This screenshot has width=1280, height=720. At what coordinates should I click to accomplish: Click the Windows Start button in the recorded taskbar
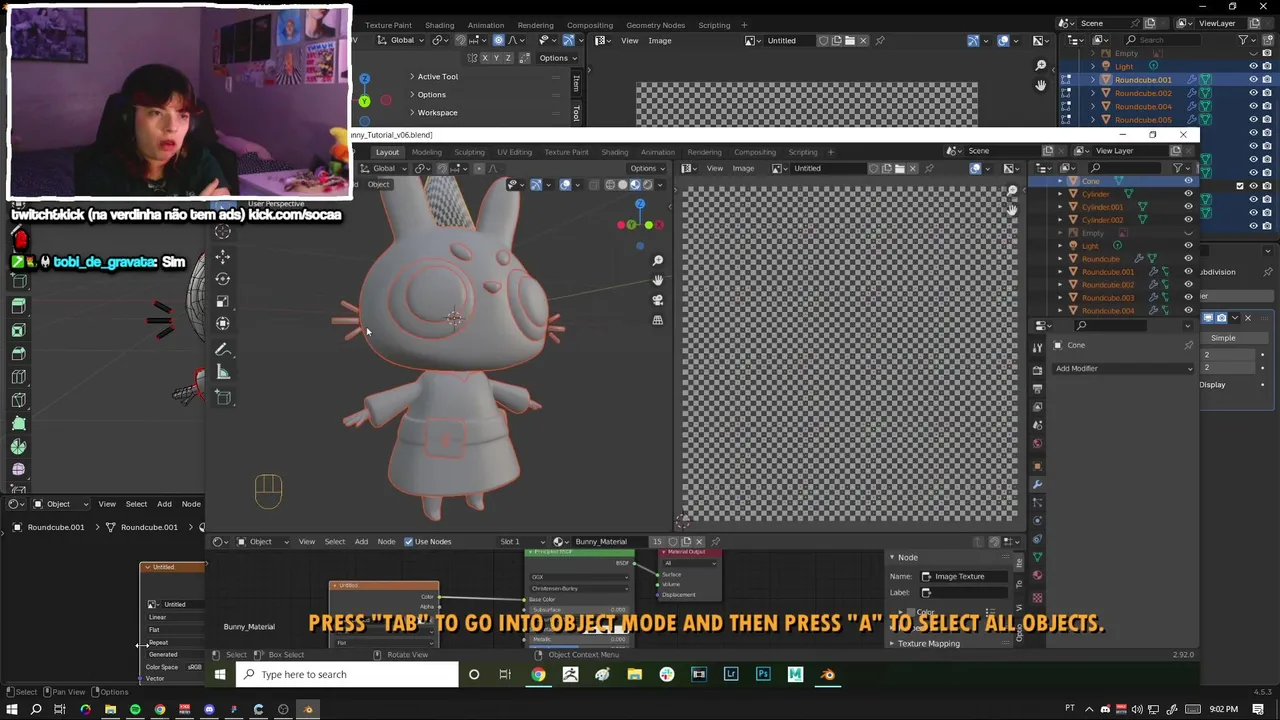[220, 675]
